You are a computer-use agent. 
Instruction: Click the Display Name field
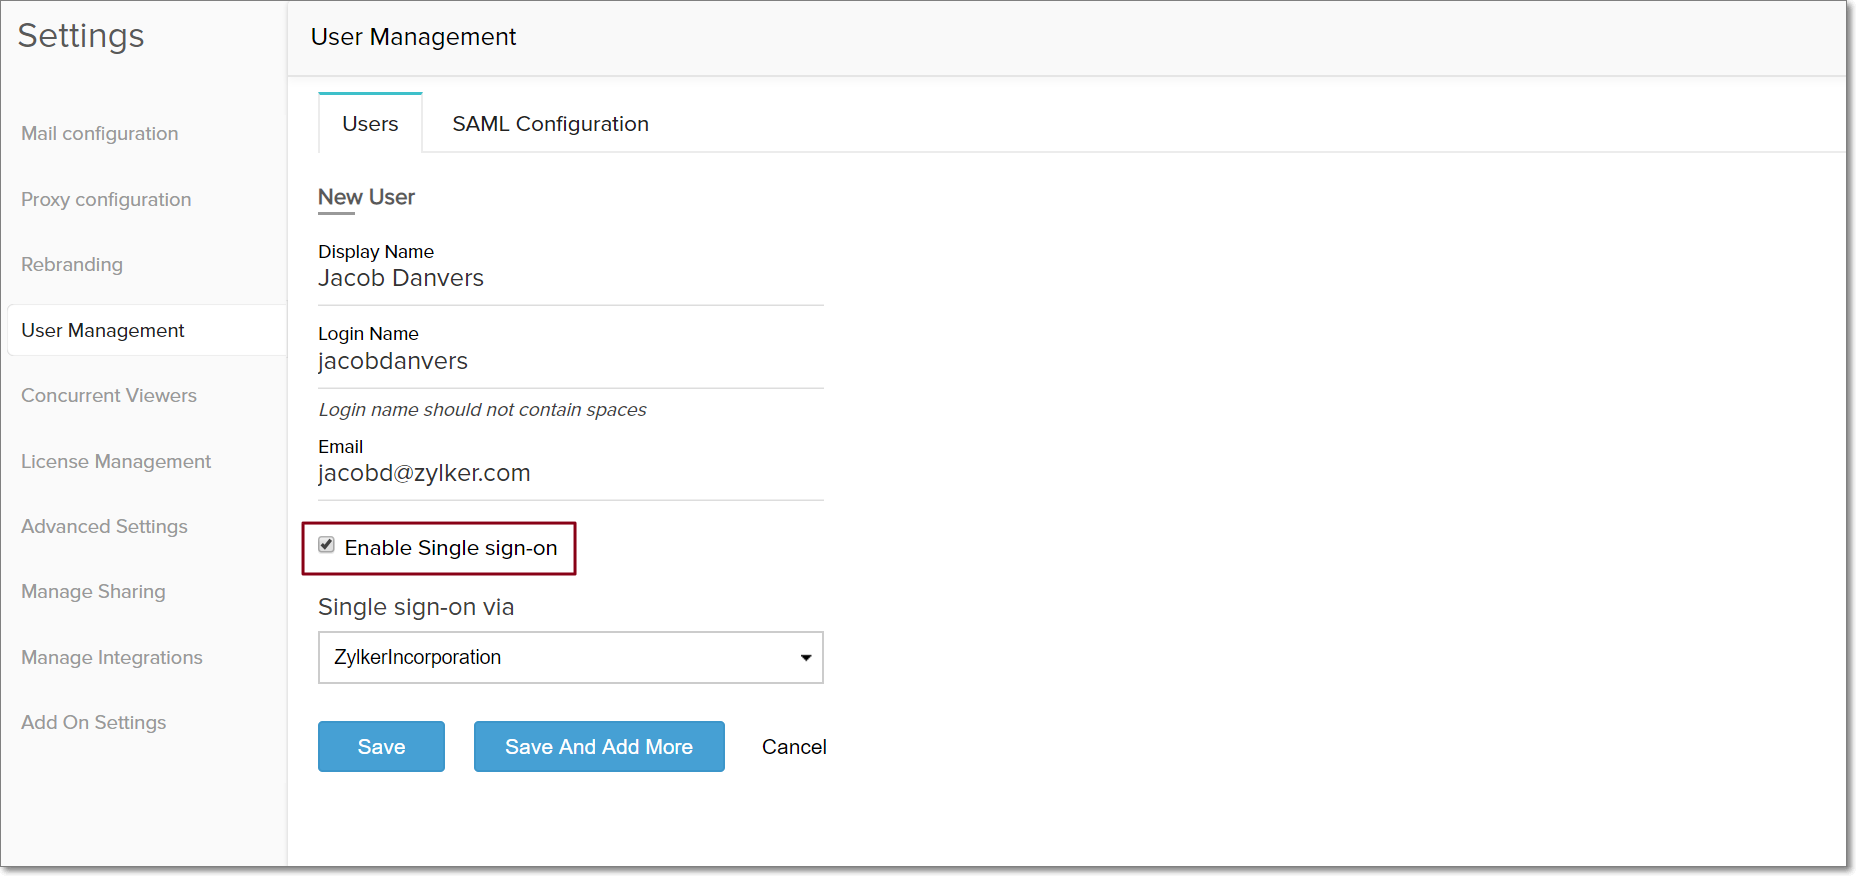[570, 279]
